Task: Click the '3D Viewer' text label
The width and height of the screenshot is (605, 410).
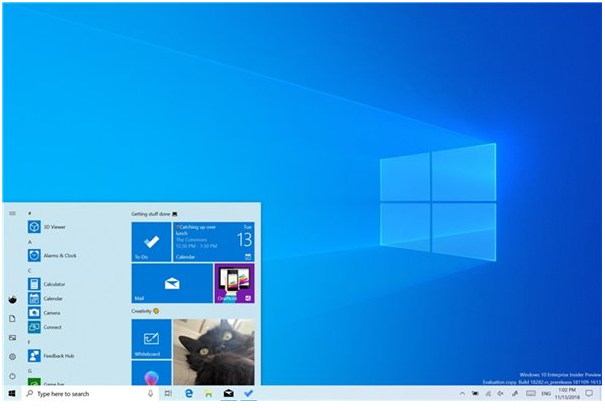Action: click(x=54, y=227)
